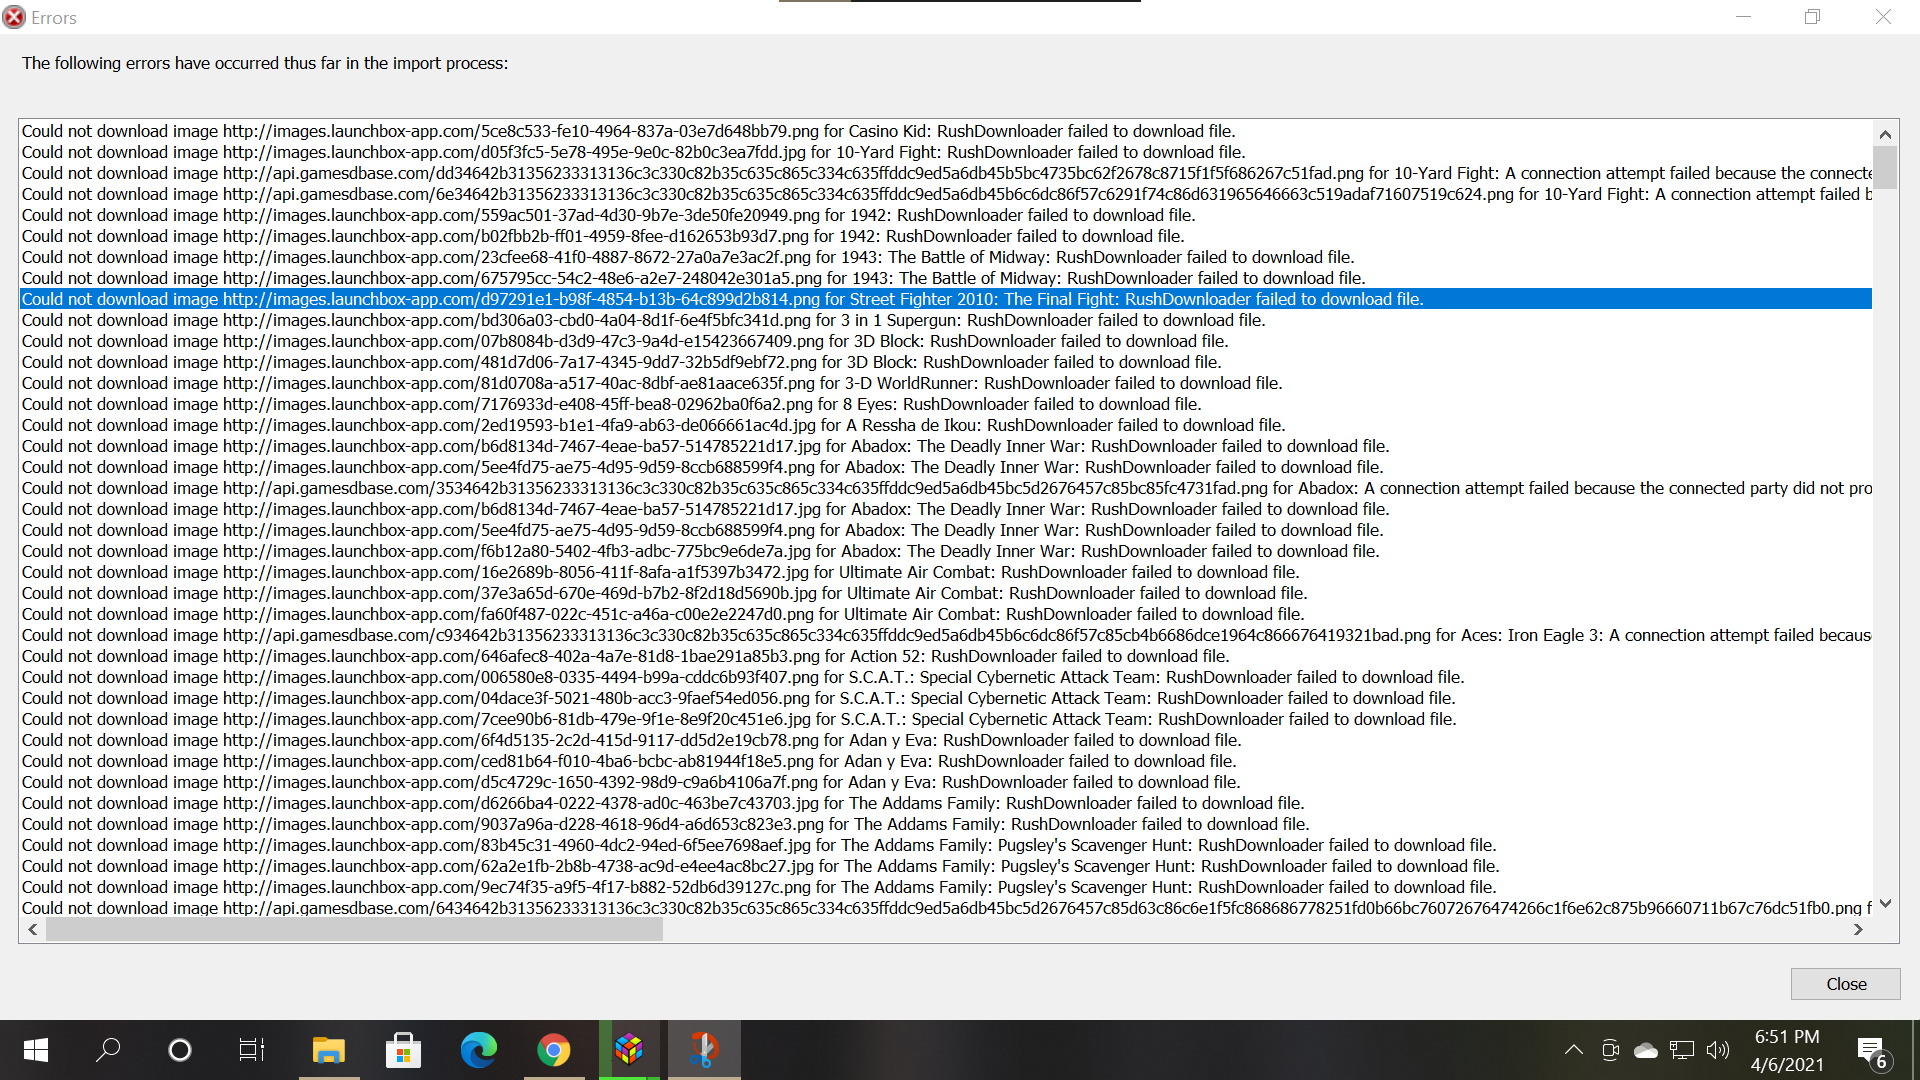Open volume speaker tray icon
Viewport: 1920px width, 1080px height.
(x=1718, y=1050)
